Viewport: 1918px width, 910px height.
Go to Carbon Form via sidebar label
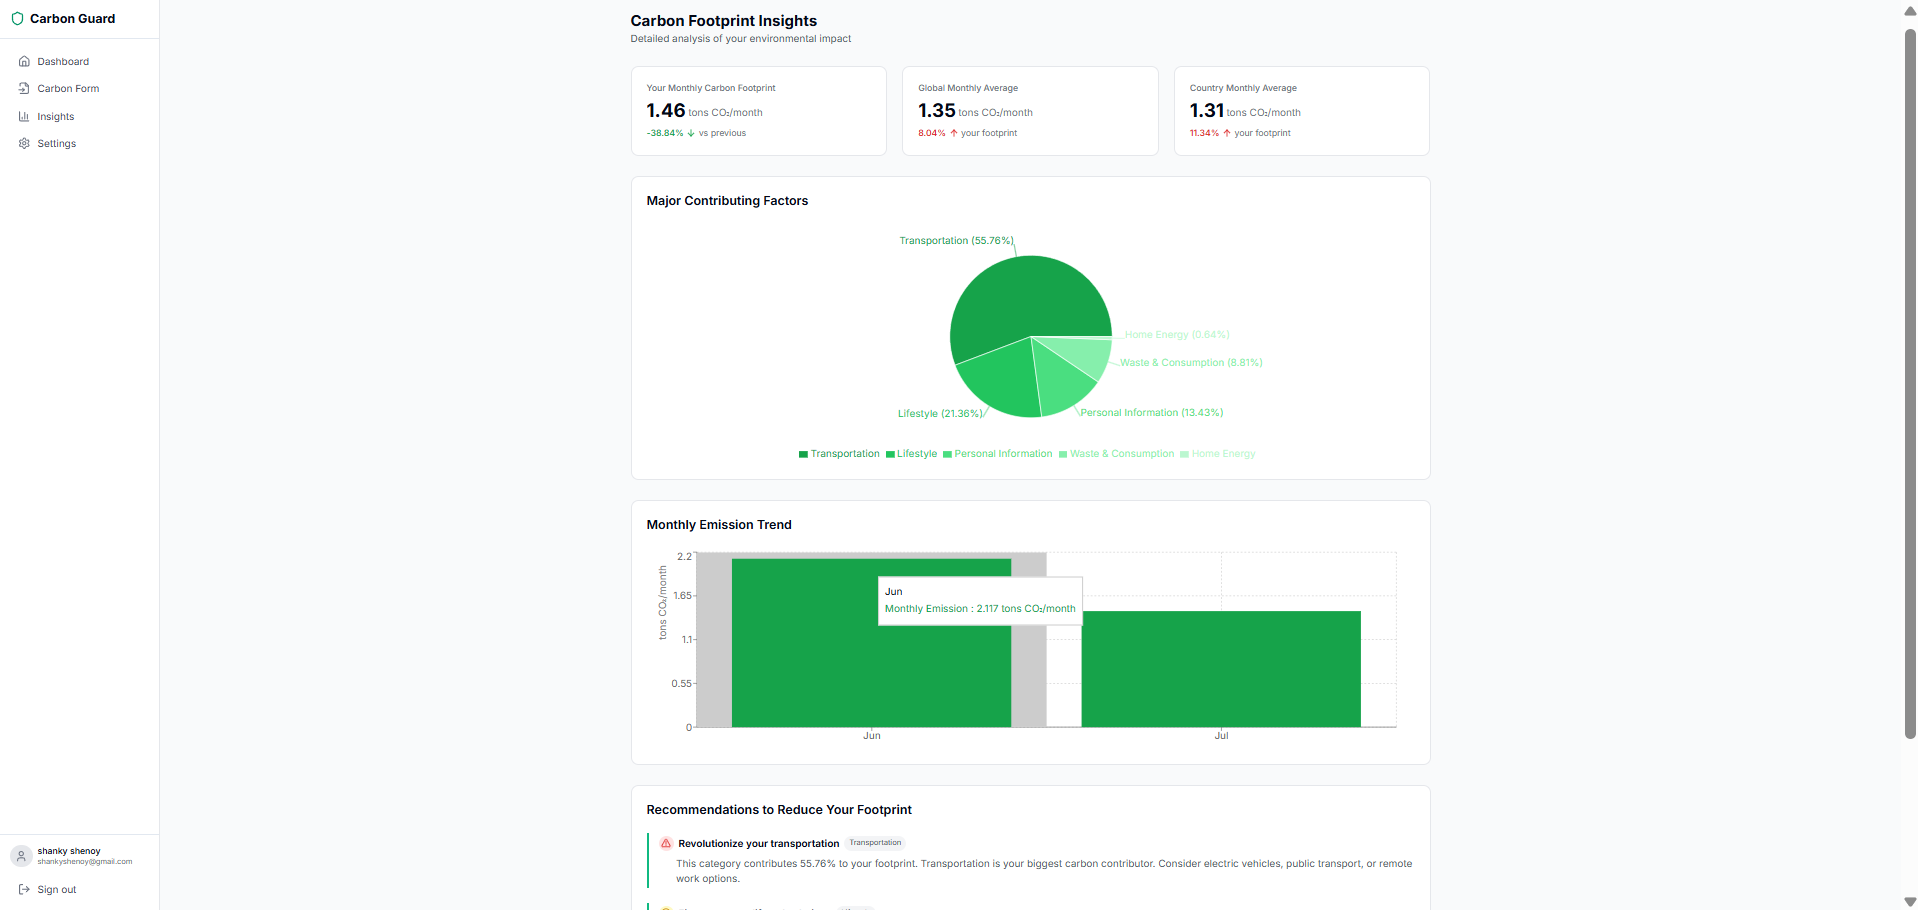[x=68, y=89]
